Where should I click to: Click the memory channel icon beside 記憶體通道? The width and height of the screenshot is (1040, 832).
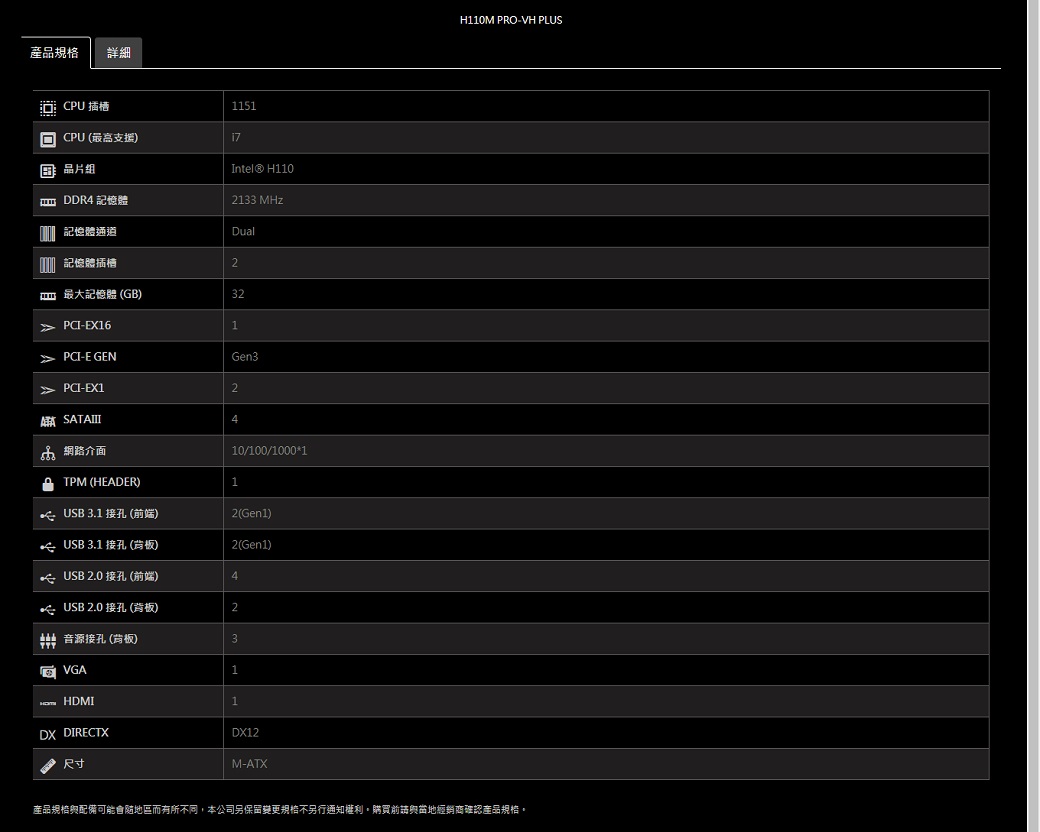48,233
